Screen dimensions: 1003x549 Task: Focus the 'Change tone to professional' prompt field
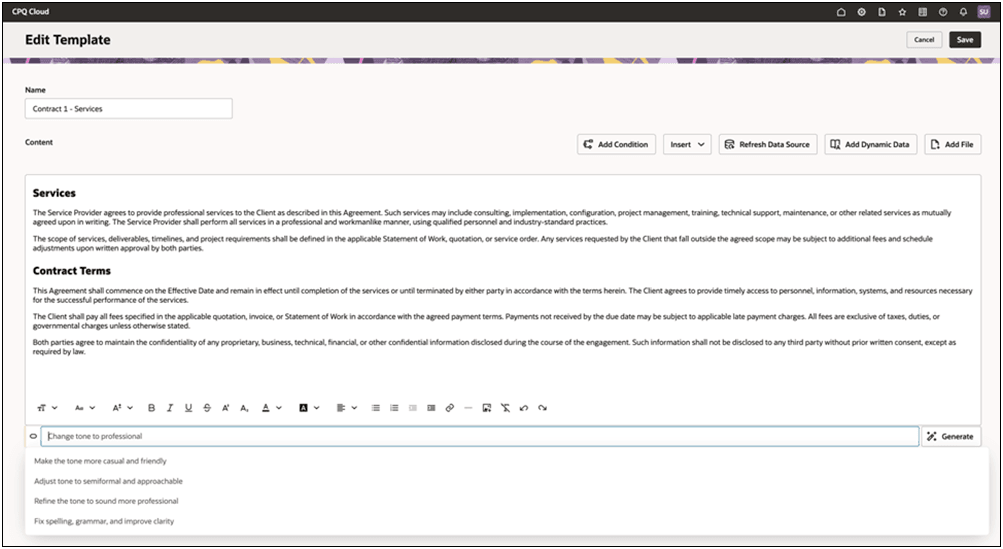point(480,436)
